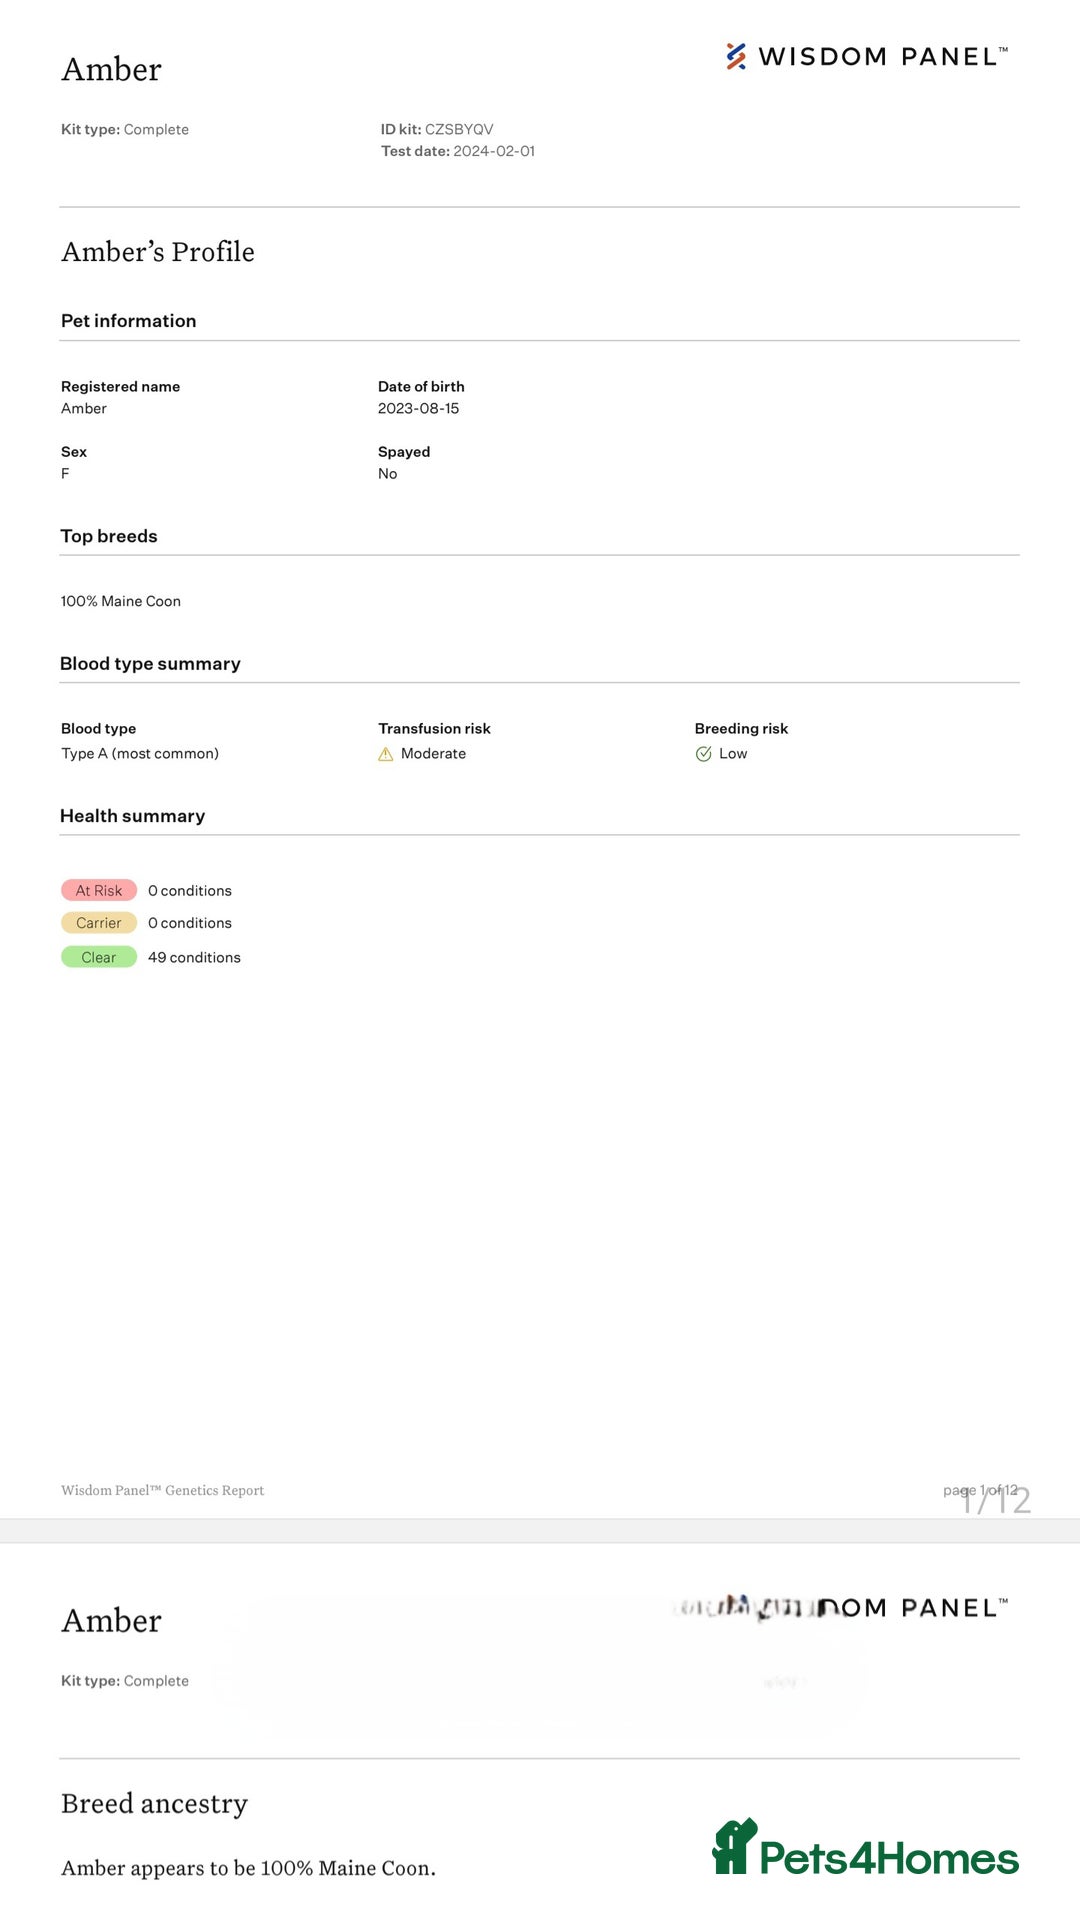The width and height of the screenshot is (1080, 1908).
Task: Select the green Clear badge
Action: click(x=99, y=957)
